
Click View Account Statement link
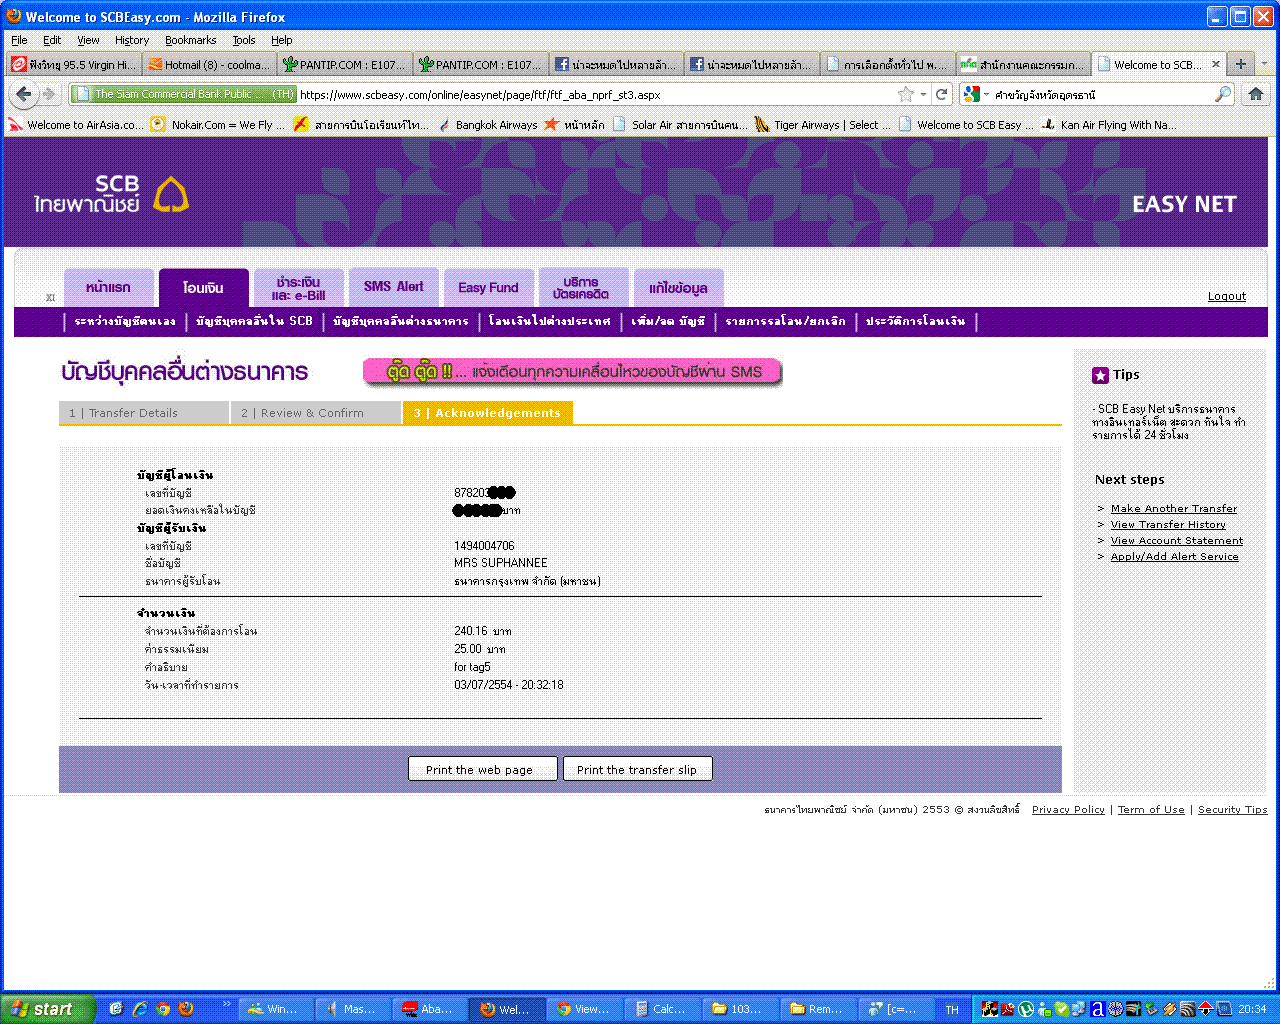[1177, 540]
